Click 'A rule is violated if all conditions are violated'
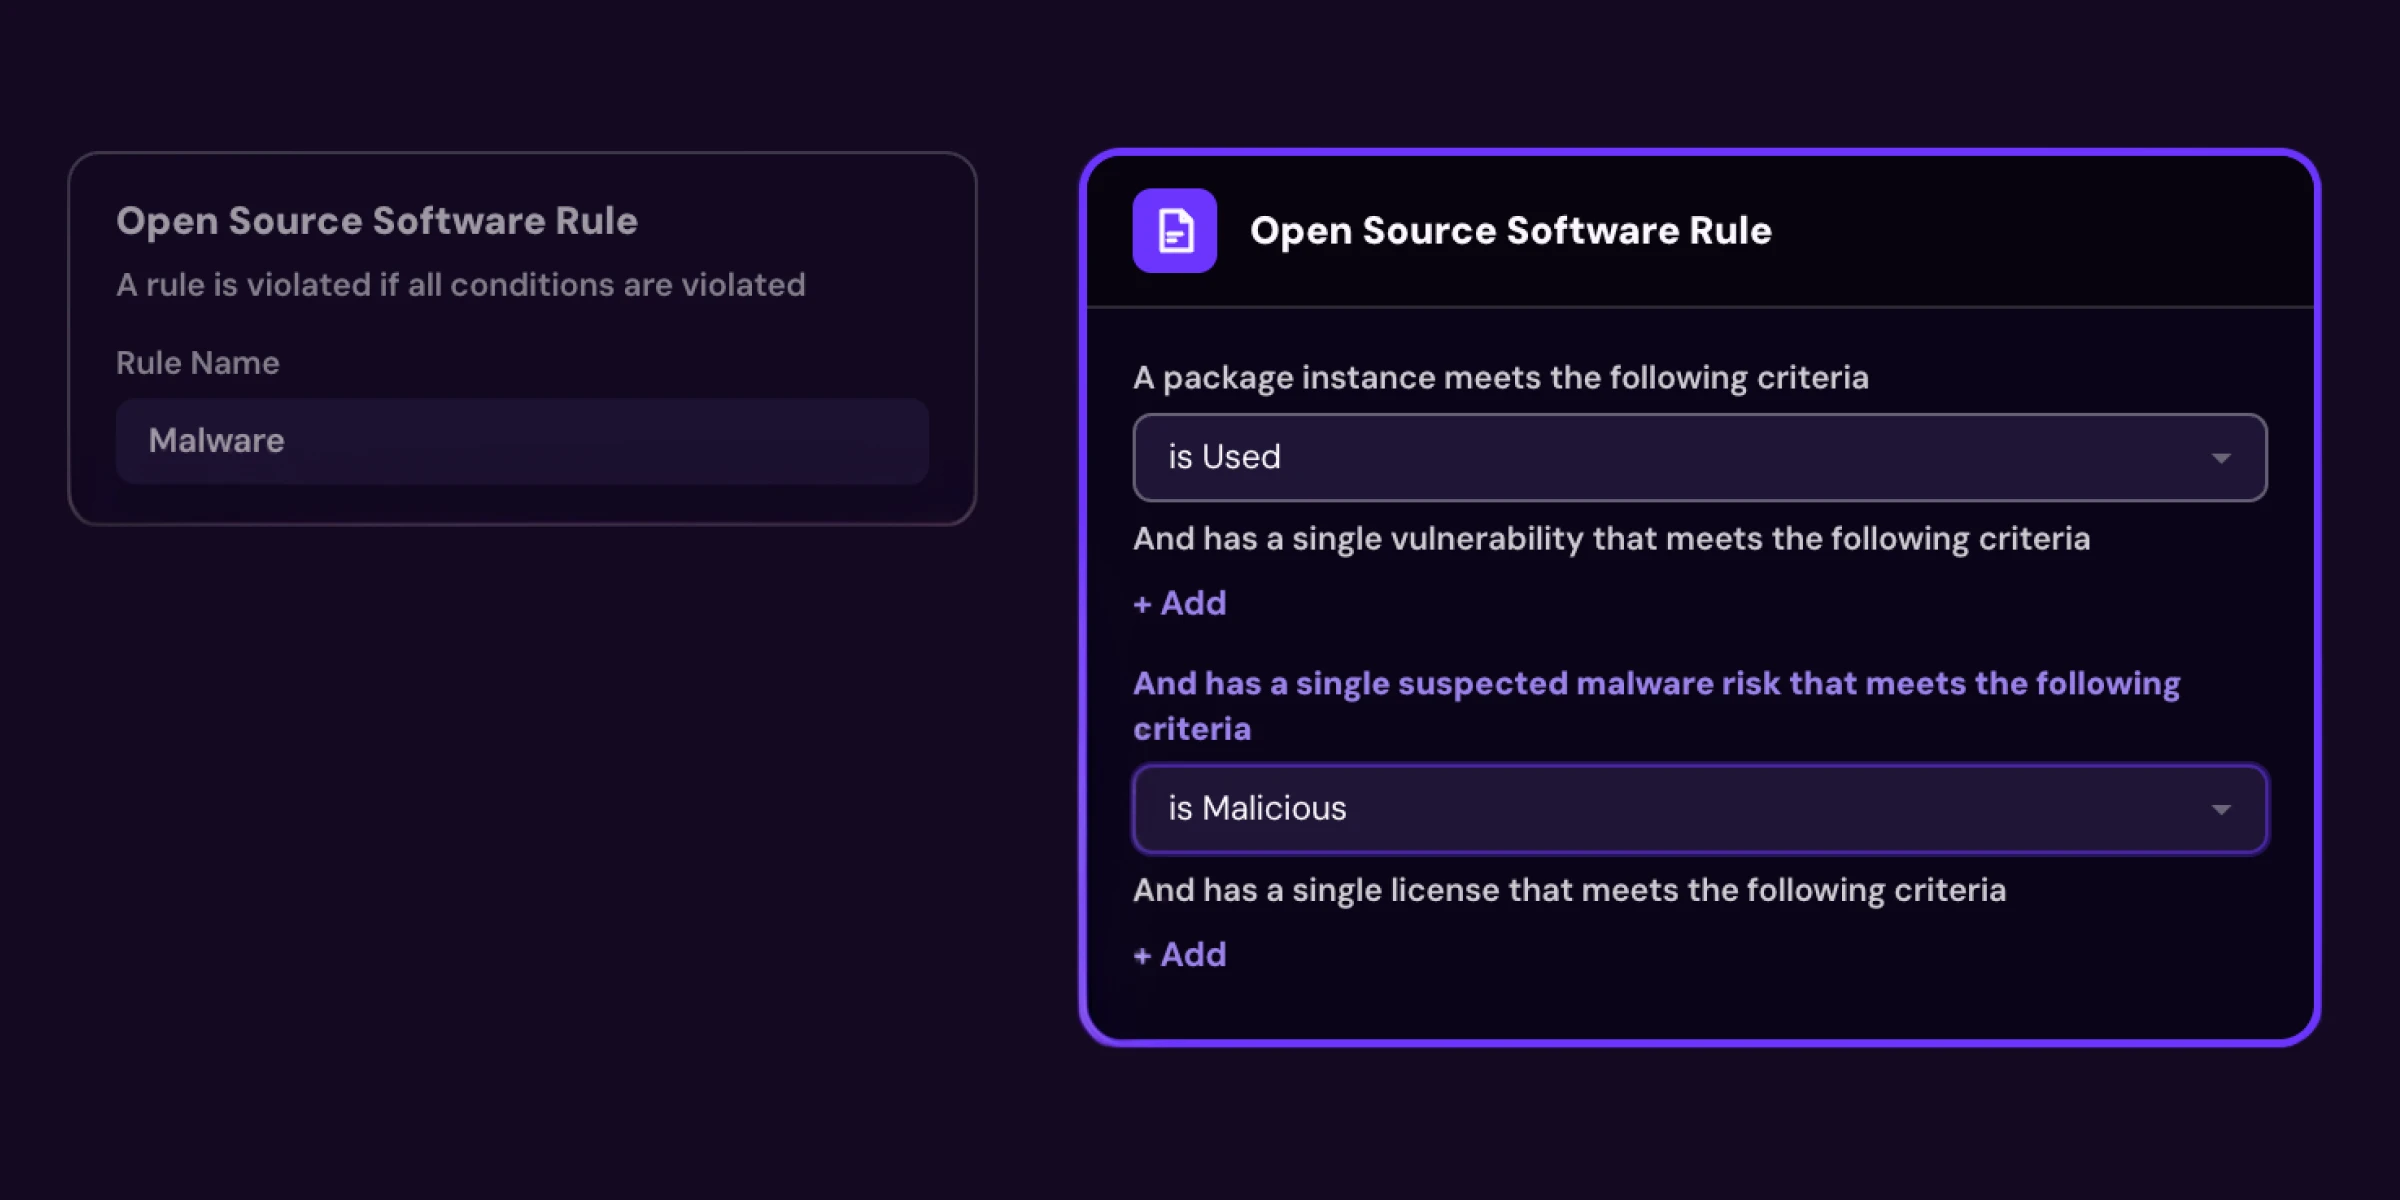Image resolution: width=2400 pixels, height=1200 pixels. (461, 285)
